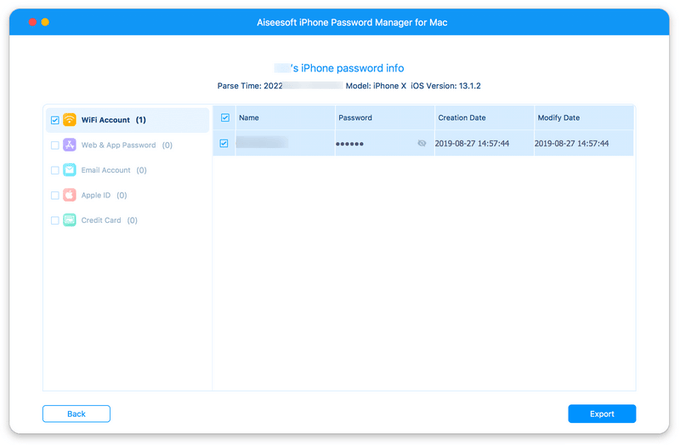Image resolution: width=680 pixels, height=445 pixels.
Task: Sort by Modify Date column header
Action: pos(559,118)
